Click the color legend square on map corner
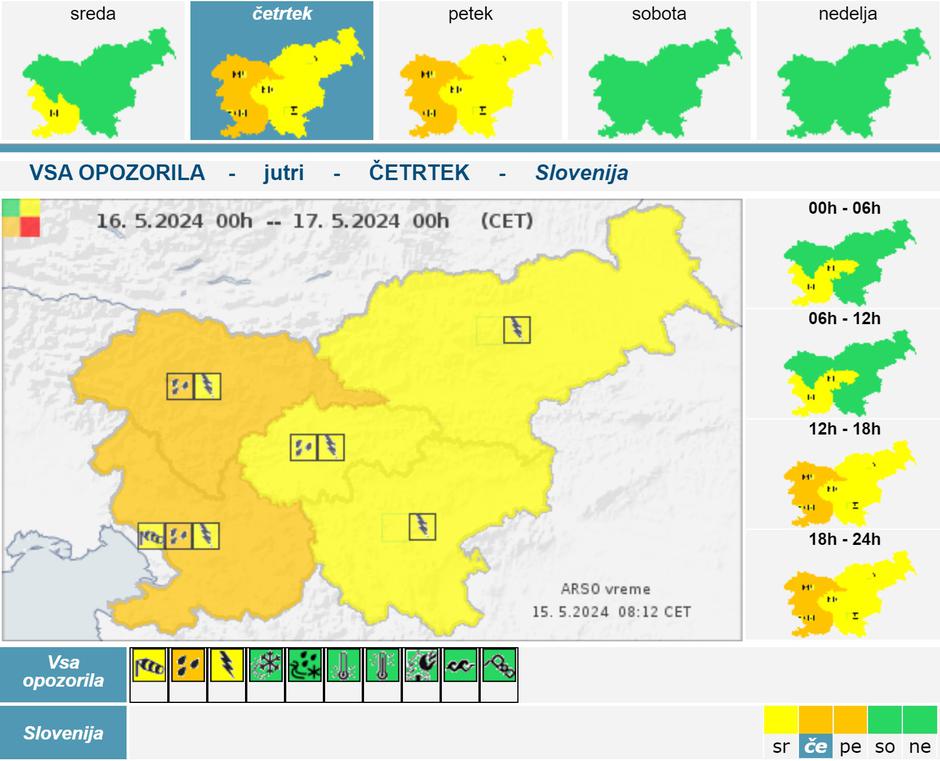The image size is (940, 761). point(21,217)
